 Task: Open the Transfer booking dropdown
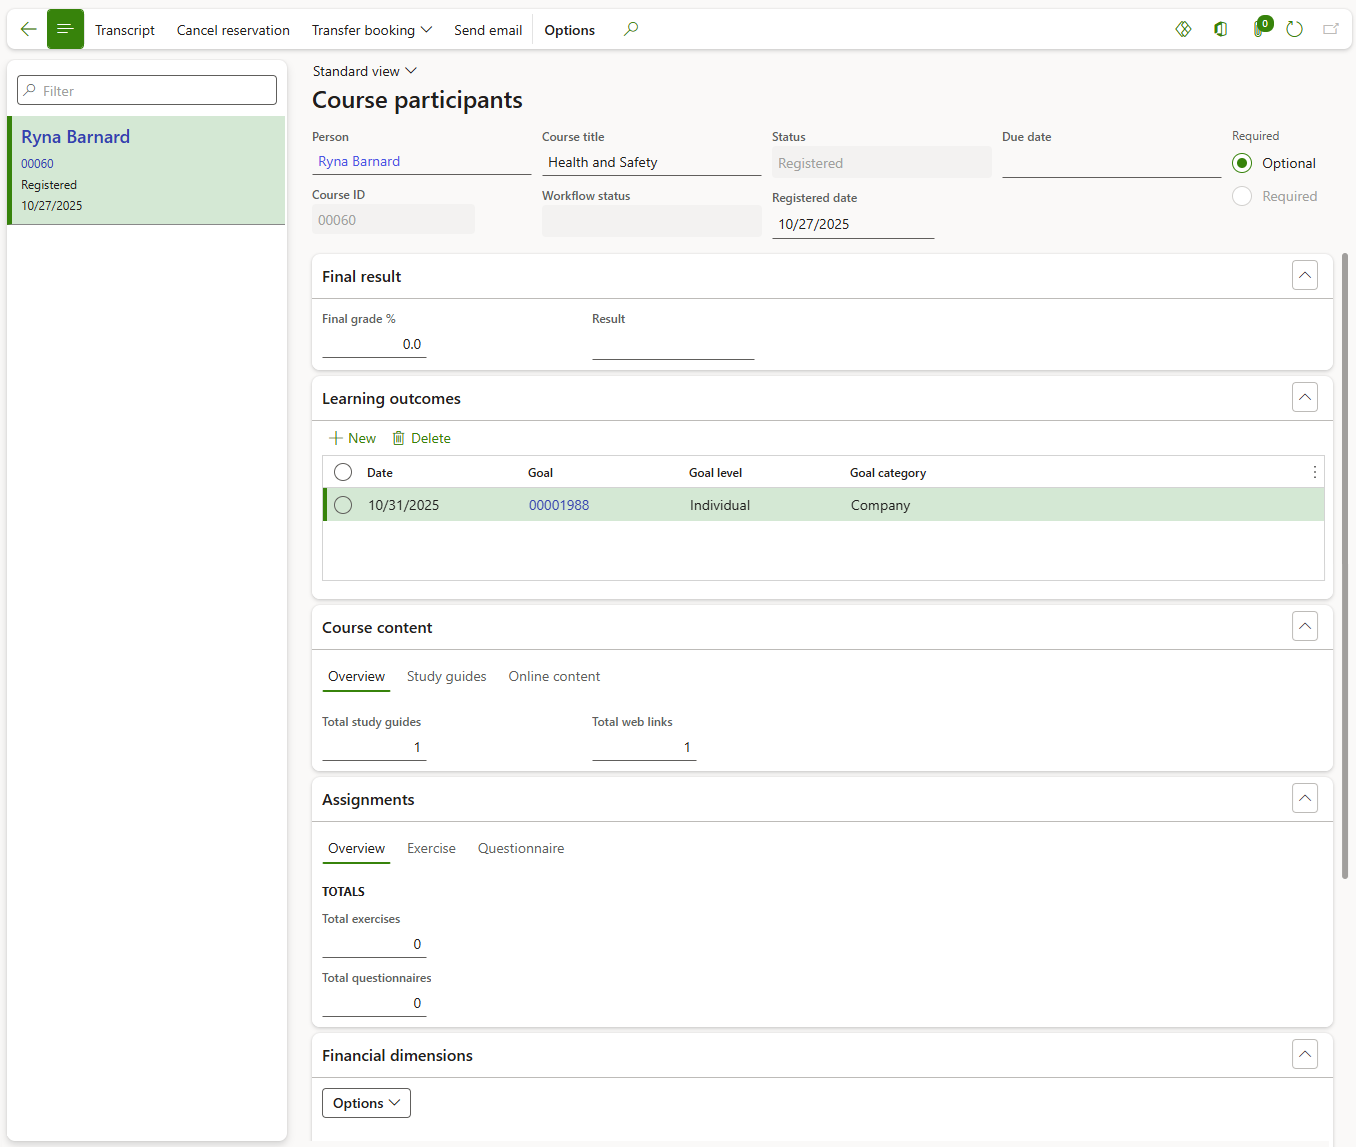pyautogui.click(x=371, y=30)
